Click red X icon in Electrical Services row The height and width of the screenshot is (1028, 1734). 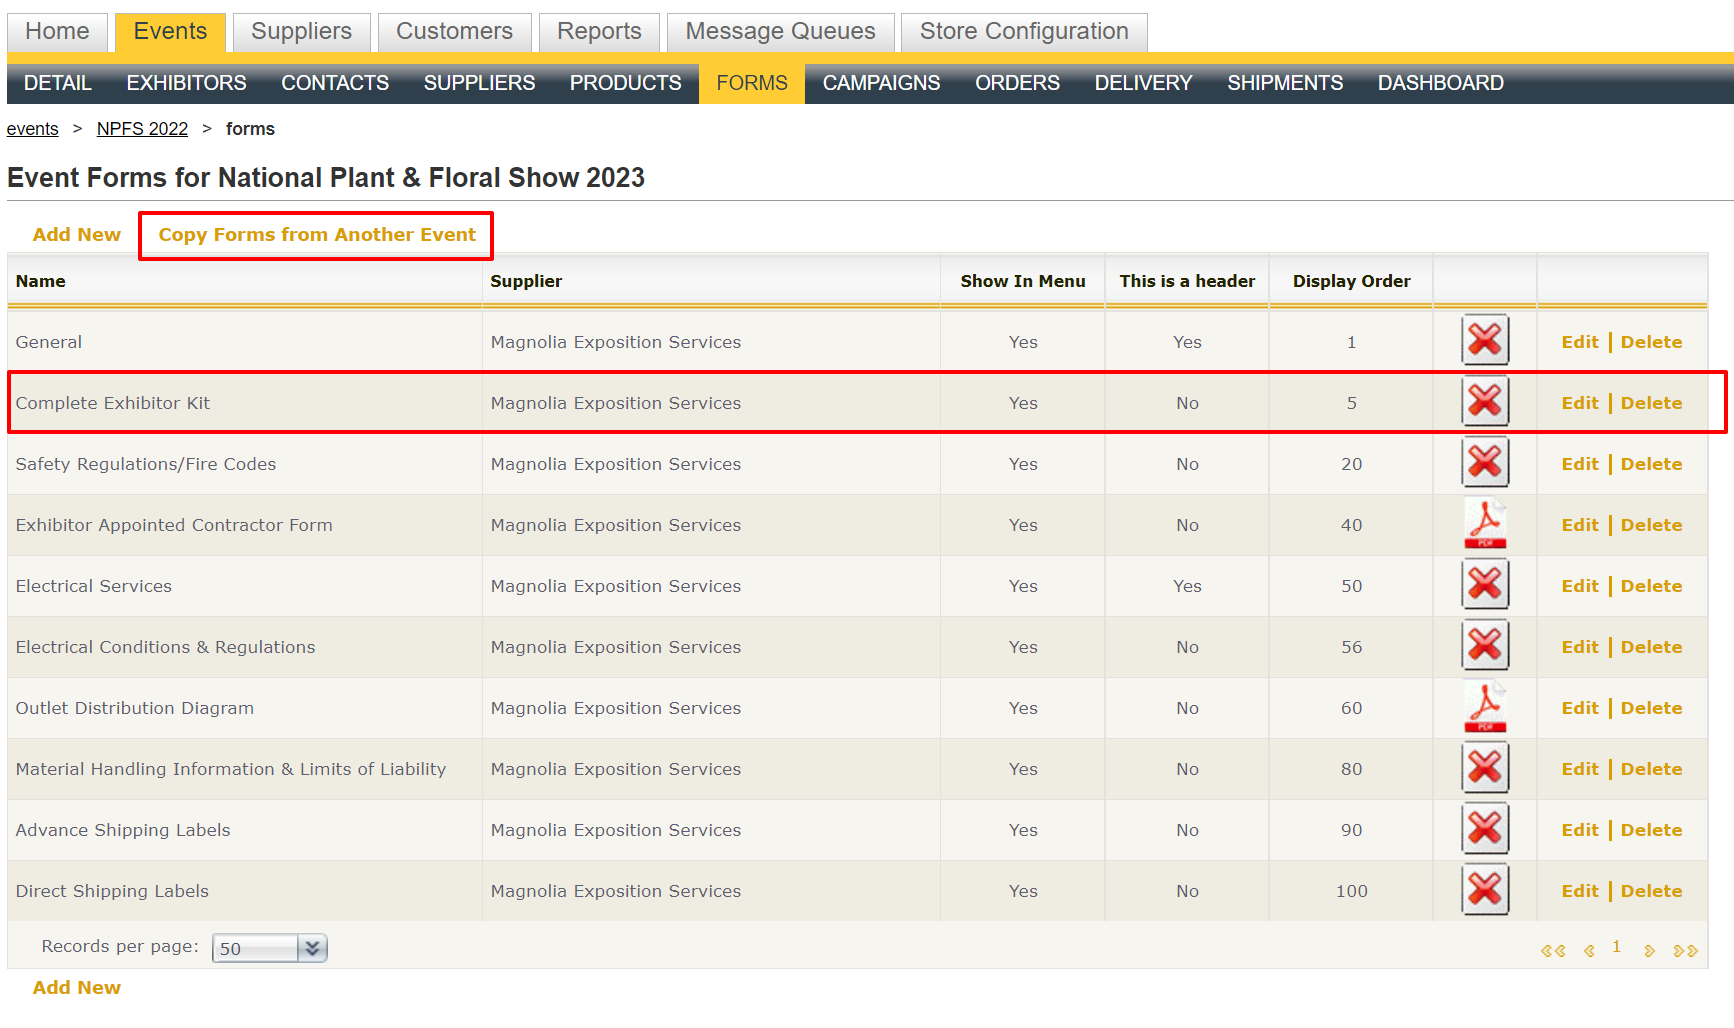[1485, 585]
